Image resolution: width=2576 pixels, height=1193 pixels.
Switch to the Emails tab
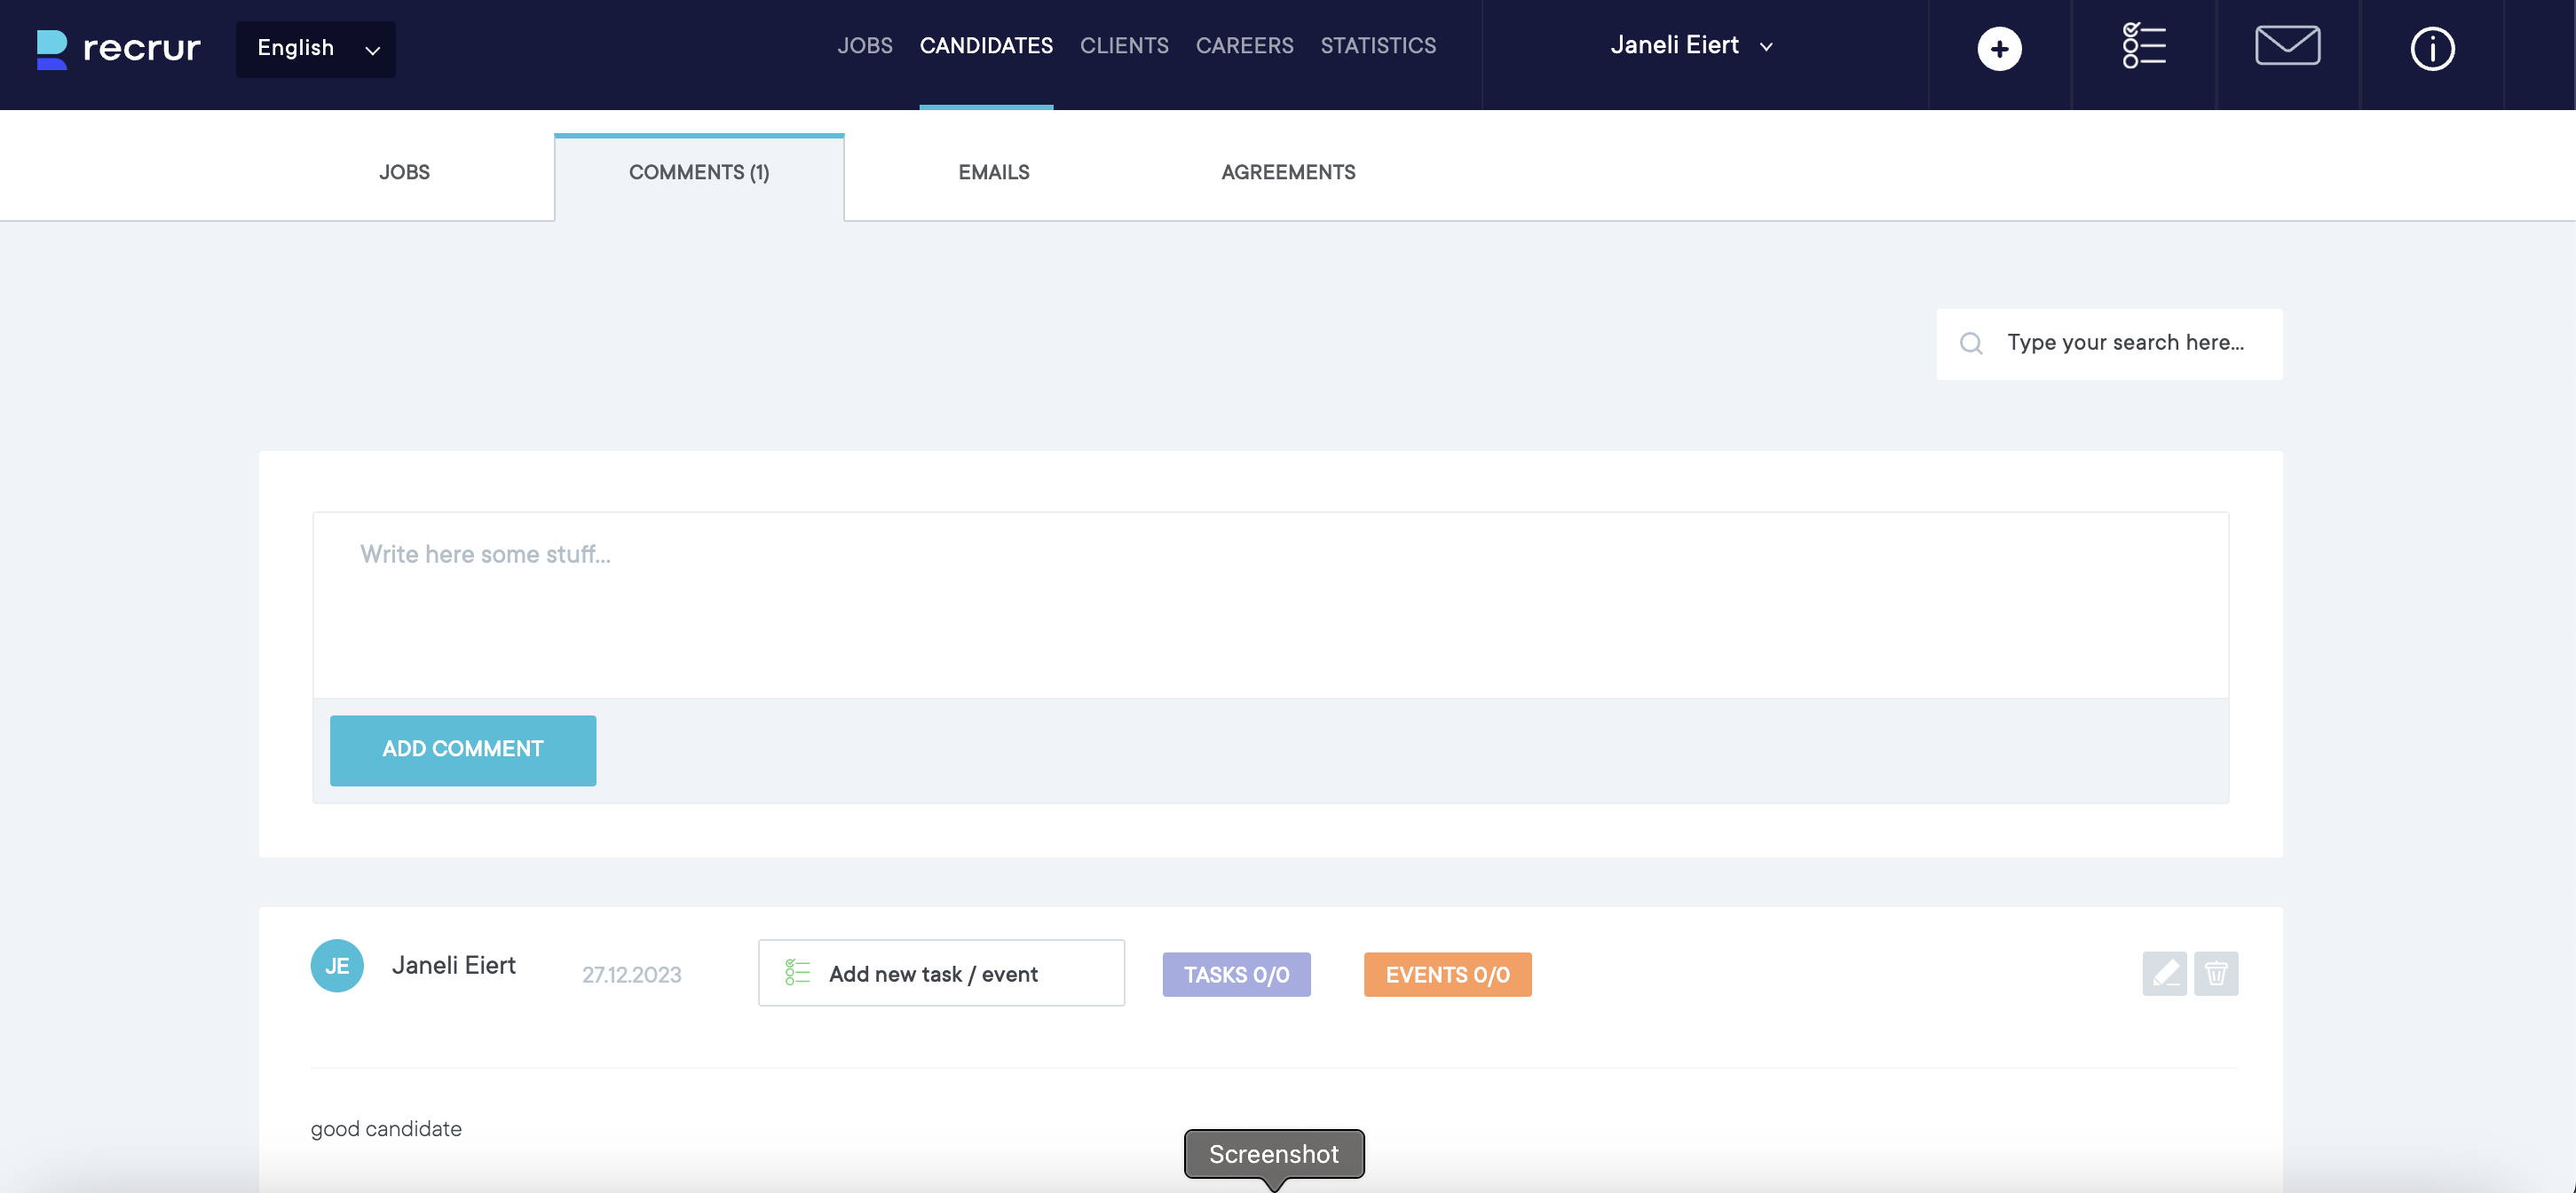click(x=993, y=172)
